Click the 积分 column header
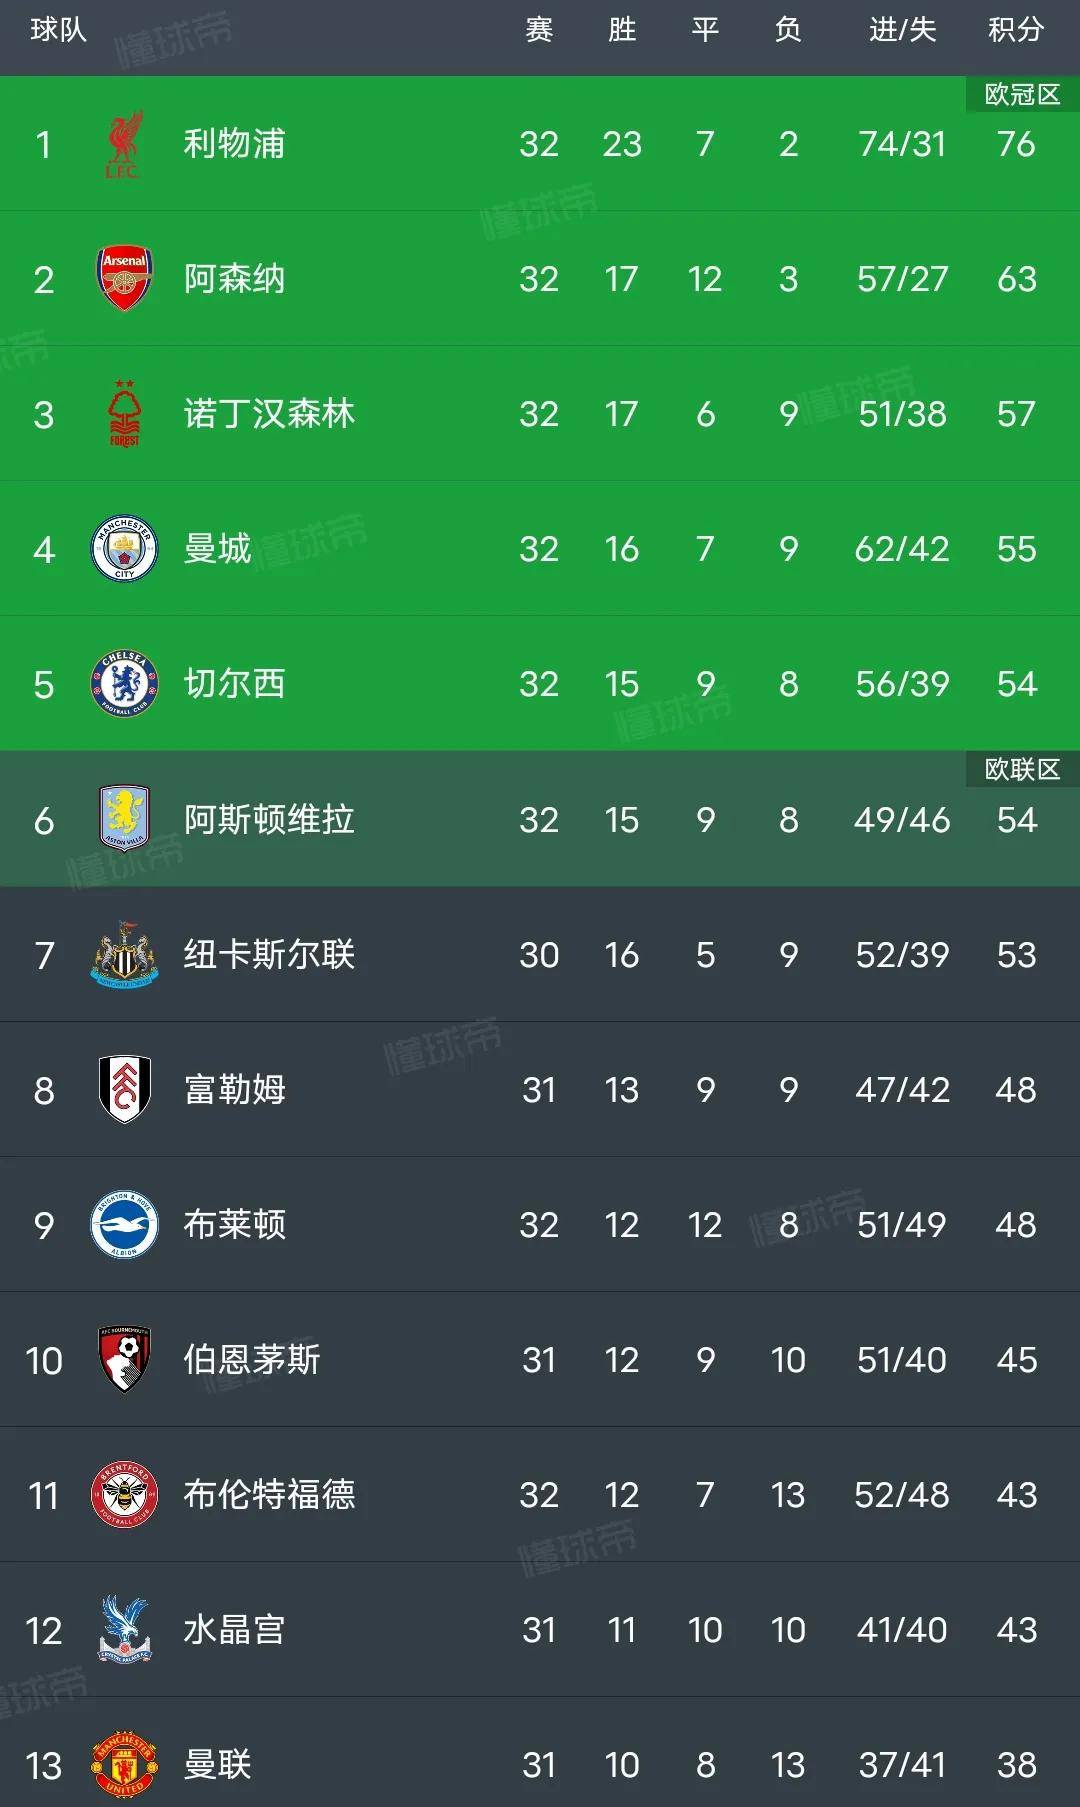Screen dimensions: 1080x1807 point(1015,30)
